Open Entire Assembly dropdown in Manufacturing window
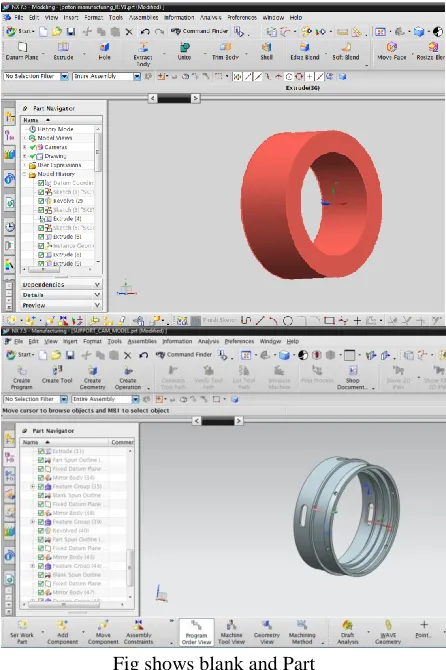 pos(135,399)
